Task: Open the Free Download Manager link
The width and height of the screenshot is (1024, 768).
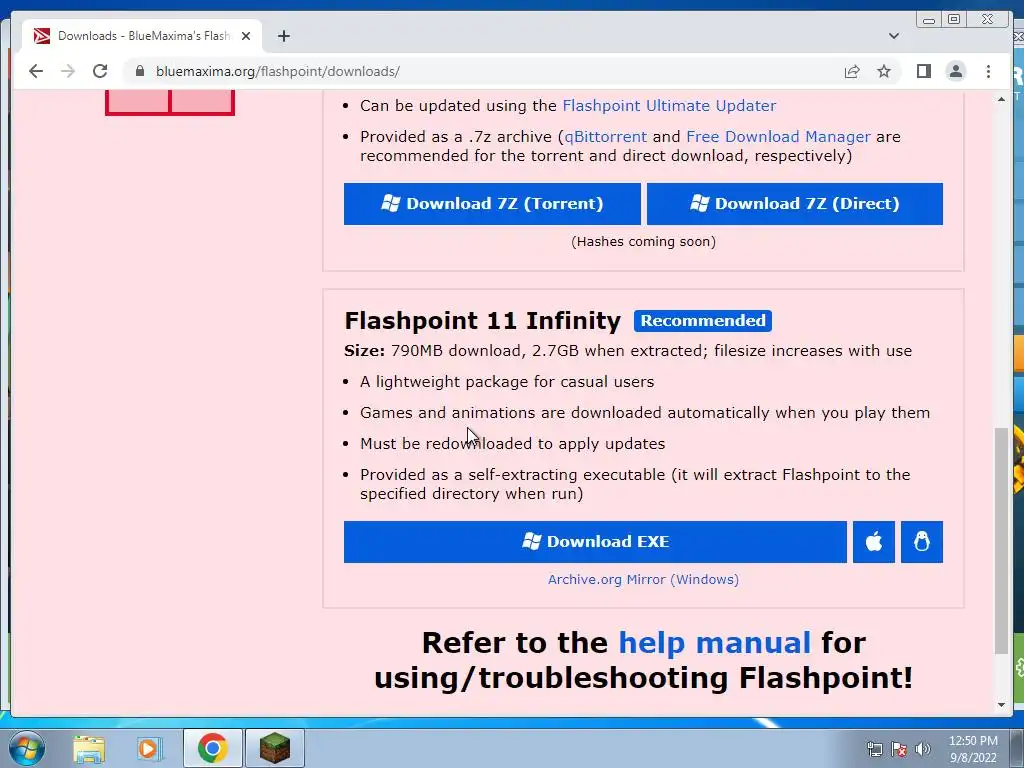Action: click(778, 136)
